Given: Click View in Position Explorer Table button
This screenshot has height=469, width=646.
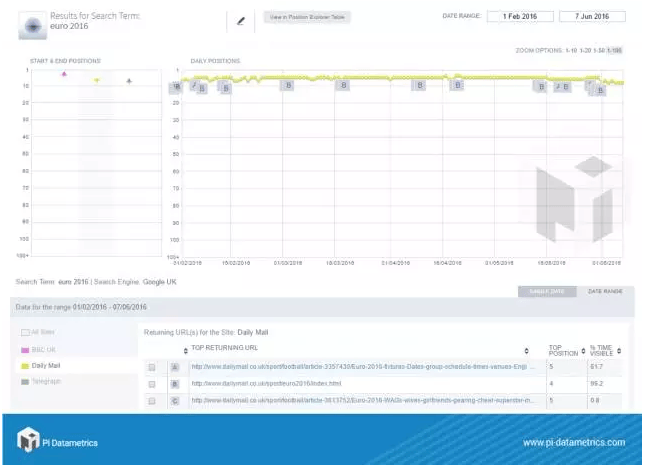Looking at the screenshot, I should click(307, 17).
